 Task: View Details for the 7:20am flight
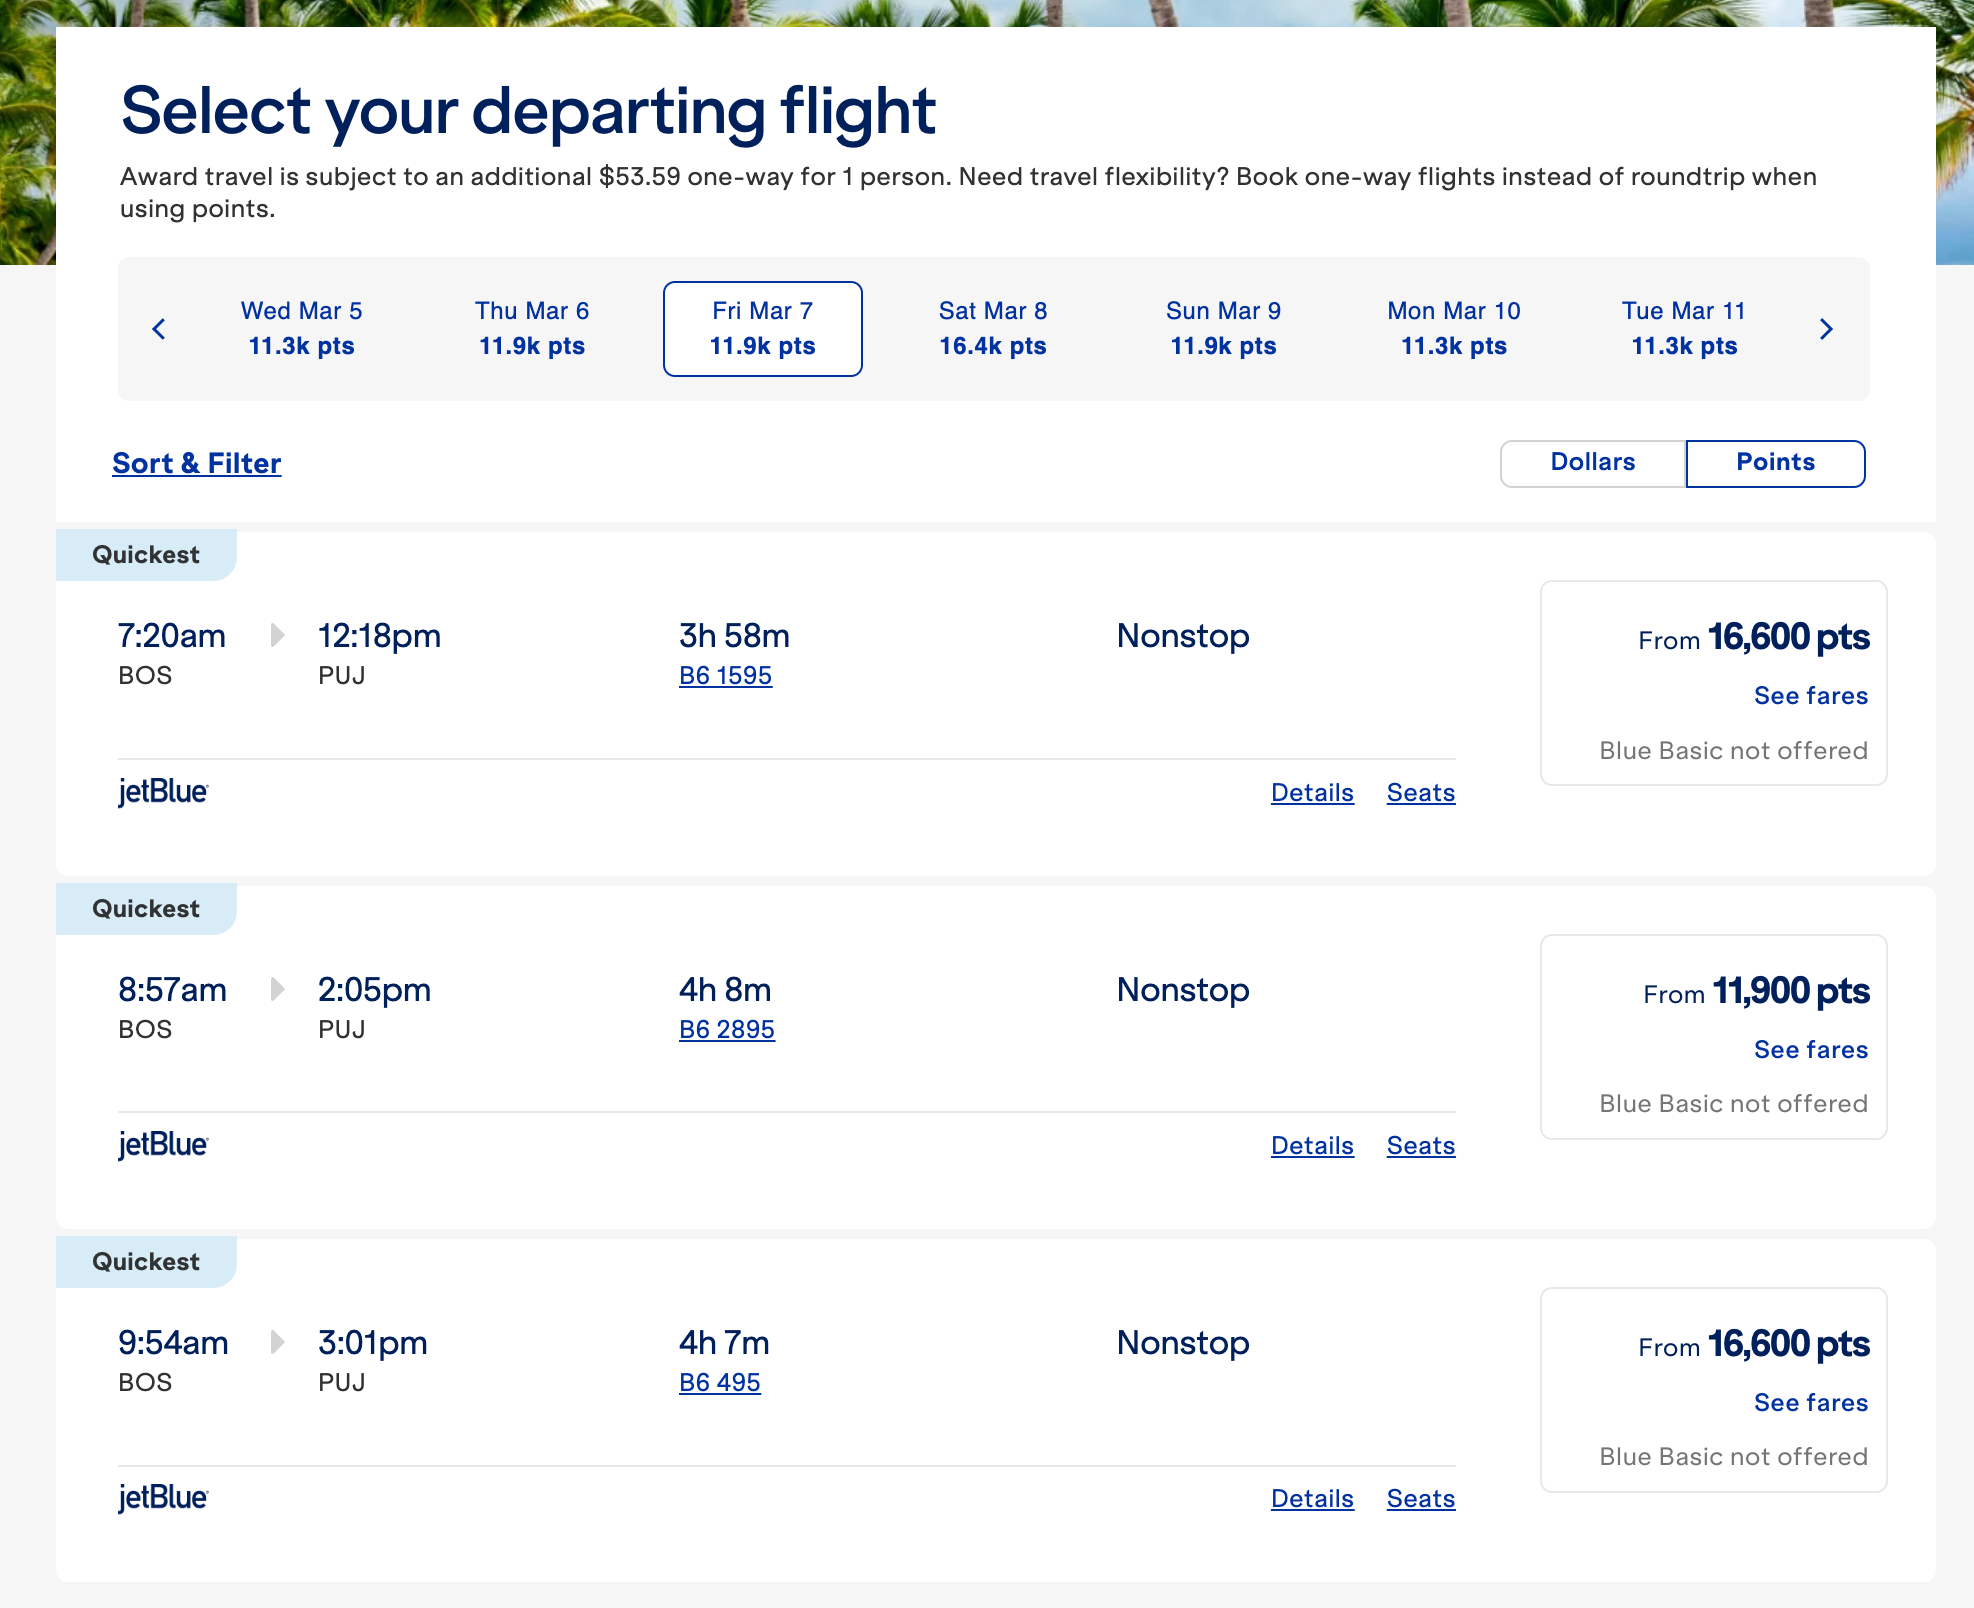pos(1312,793)
